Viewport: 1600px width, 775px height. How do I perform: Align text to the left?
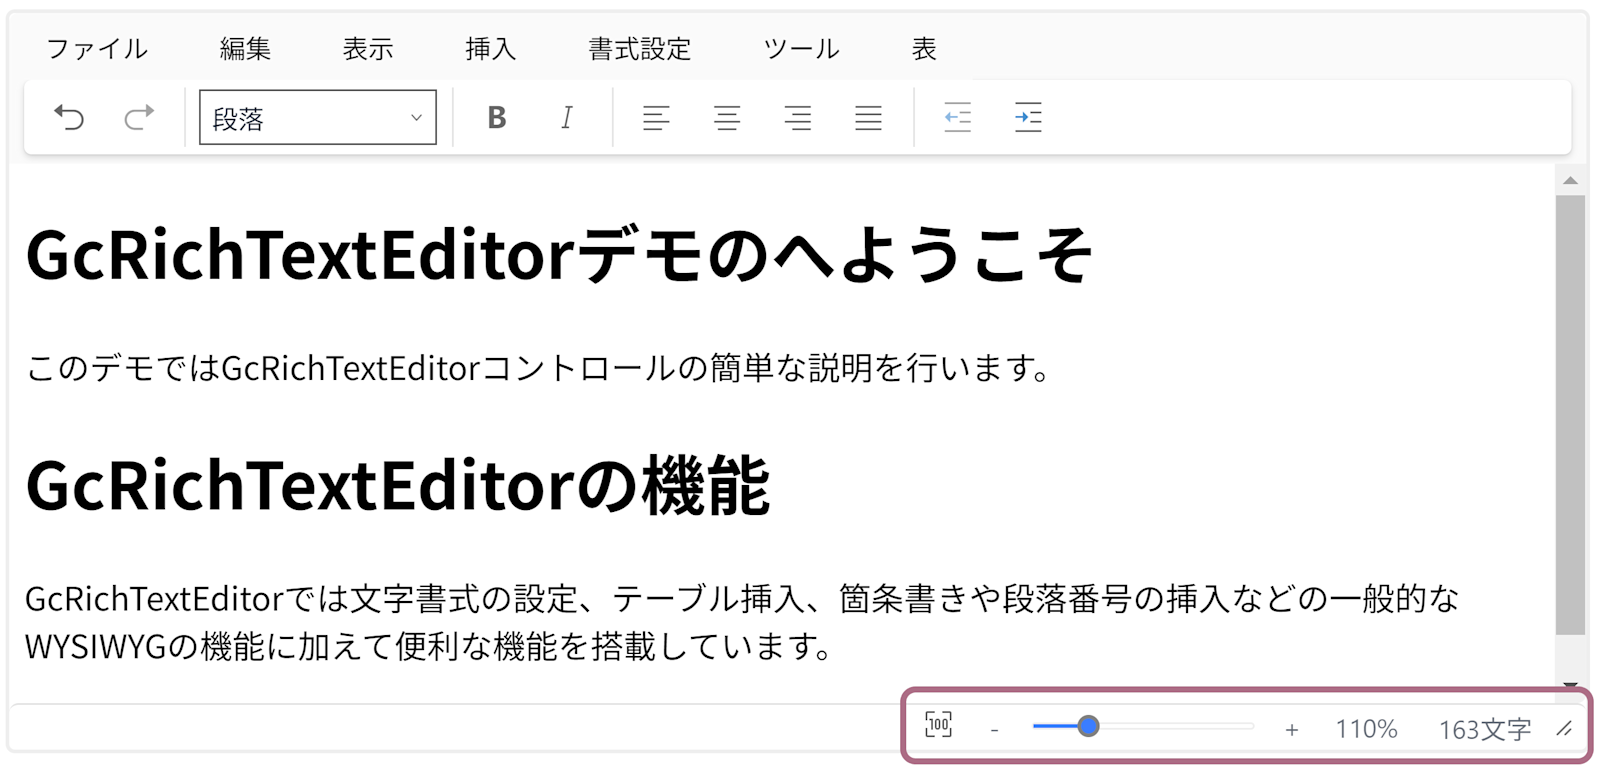coord(656,118)
